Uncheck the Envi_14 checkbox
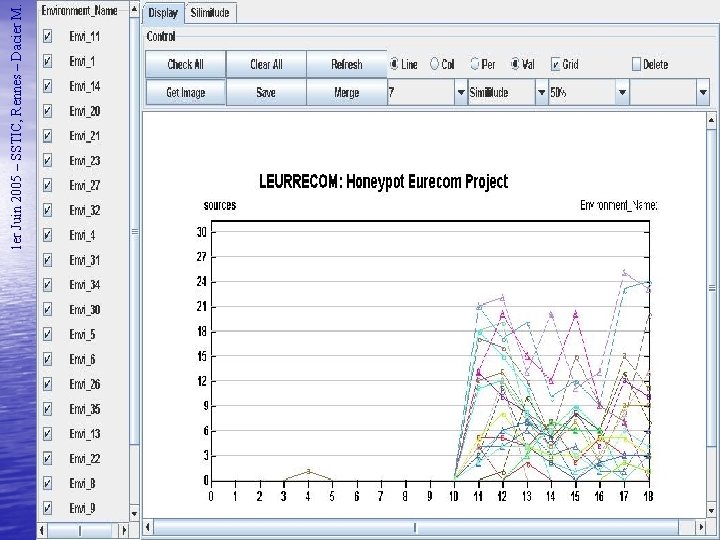Screen dimensions: 720x540 pyautogui.click(x=47, y=86)
